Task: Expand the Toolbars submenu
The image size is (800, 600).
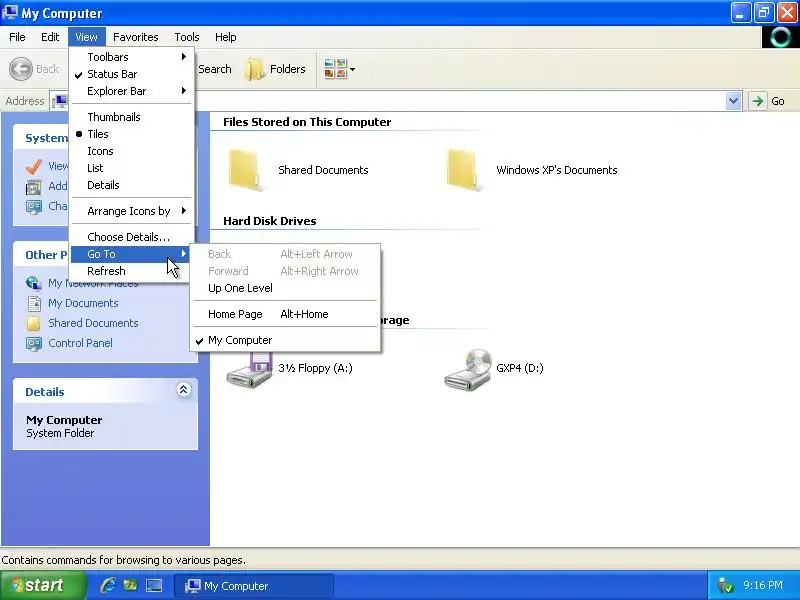Action: coord(131,57)
